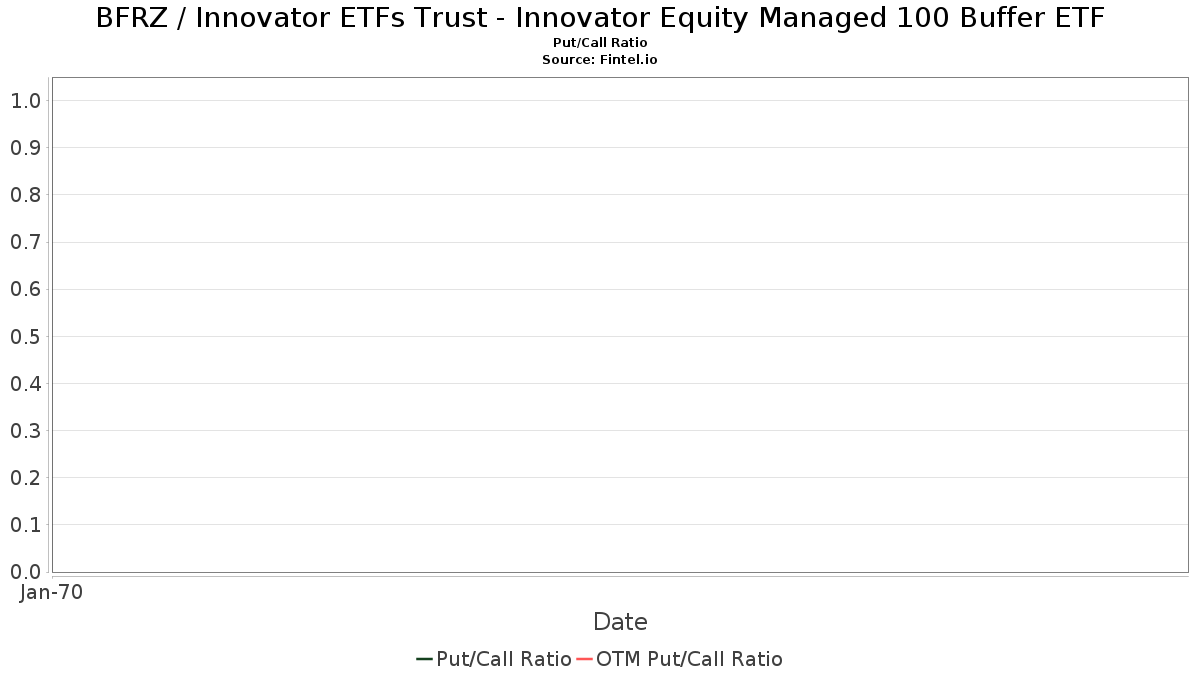The width and height of the screenshot is (1200, 675).
Task: Click the 0.5 y-axis label
Action: click(25, 337)
